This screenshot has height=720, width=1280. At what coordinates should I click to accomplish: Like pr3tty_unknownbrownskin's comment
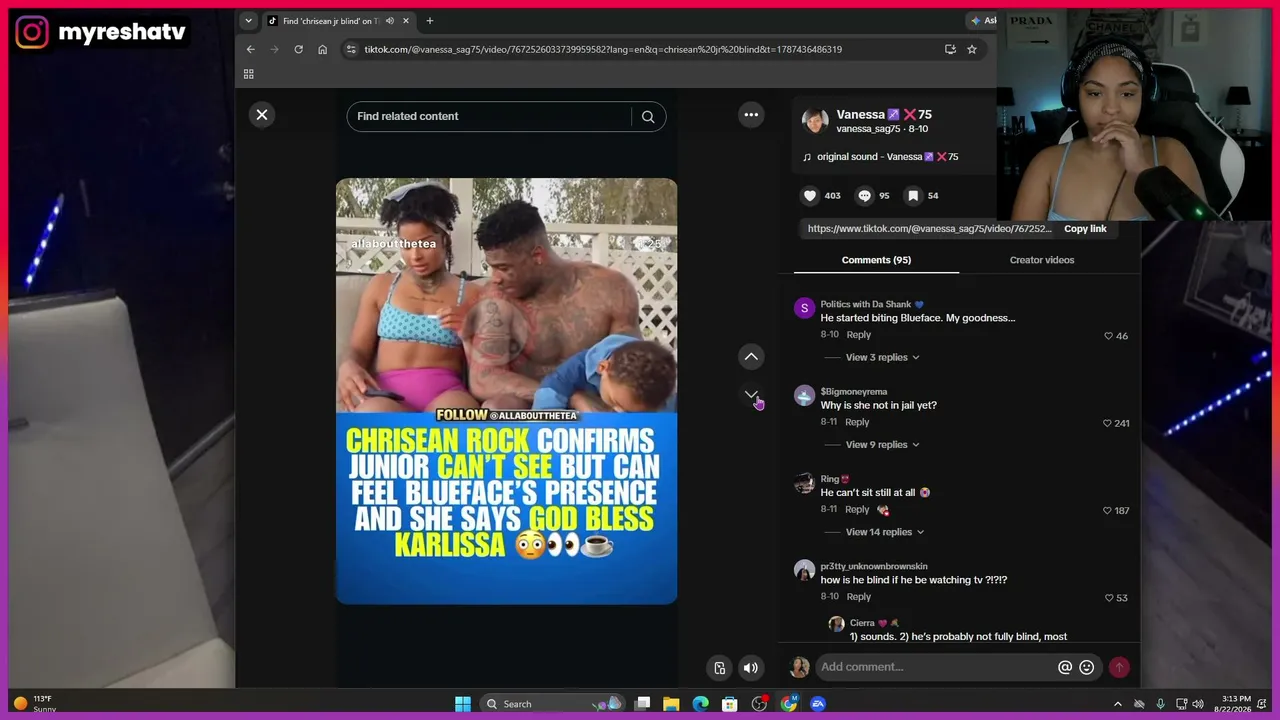(1109, 598)
